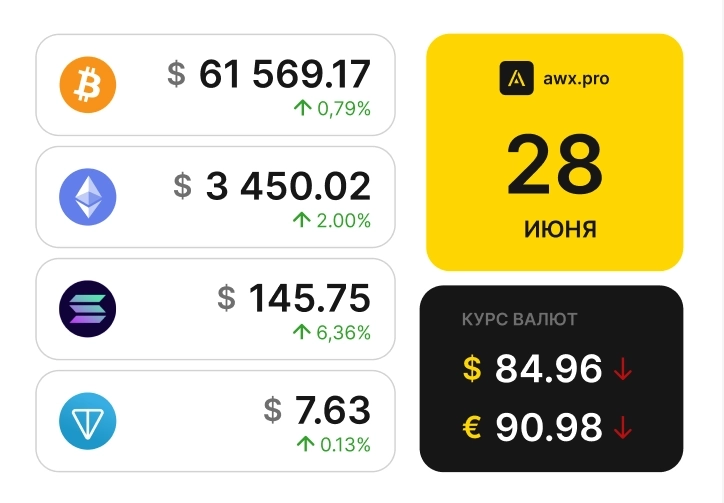The height and width of the screenshot is (503, 724).
Task: Click the green arrow next to 6,36%
Action: tap(302, 332)
